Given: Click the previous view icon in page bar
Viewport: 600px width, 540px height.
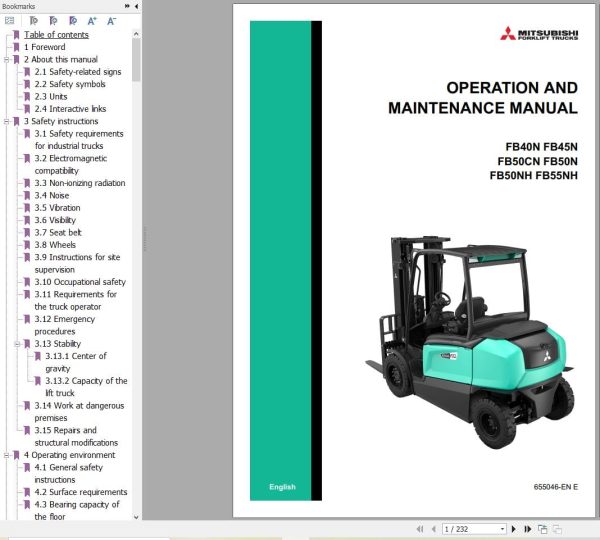Looking at the screenshot, I should tap(543, 529).
